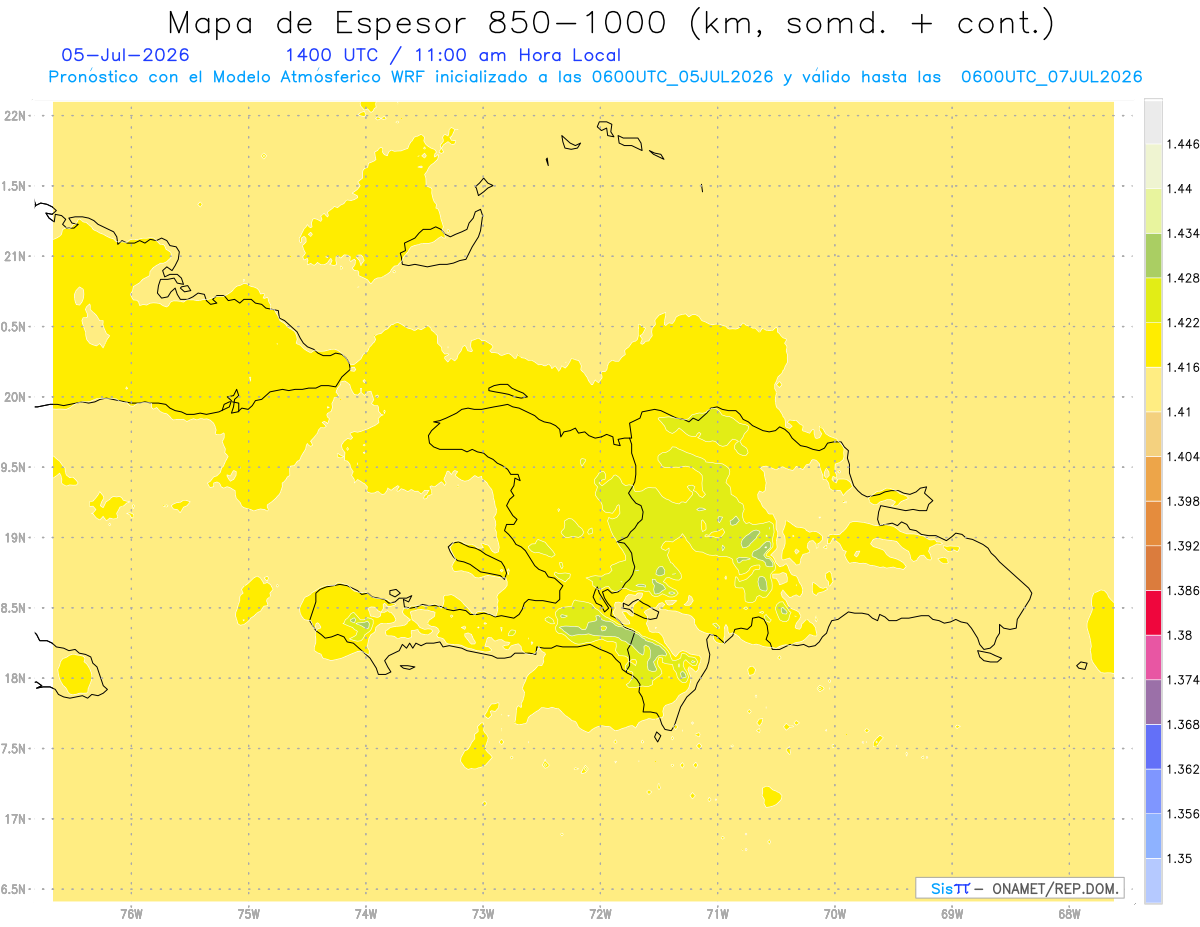Viewport: 1200px width, 927px height.
Task: Click the init time '0600UTC_05JUL2026' in the subtitle
Action: [684, 77]
